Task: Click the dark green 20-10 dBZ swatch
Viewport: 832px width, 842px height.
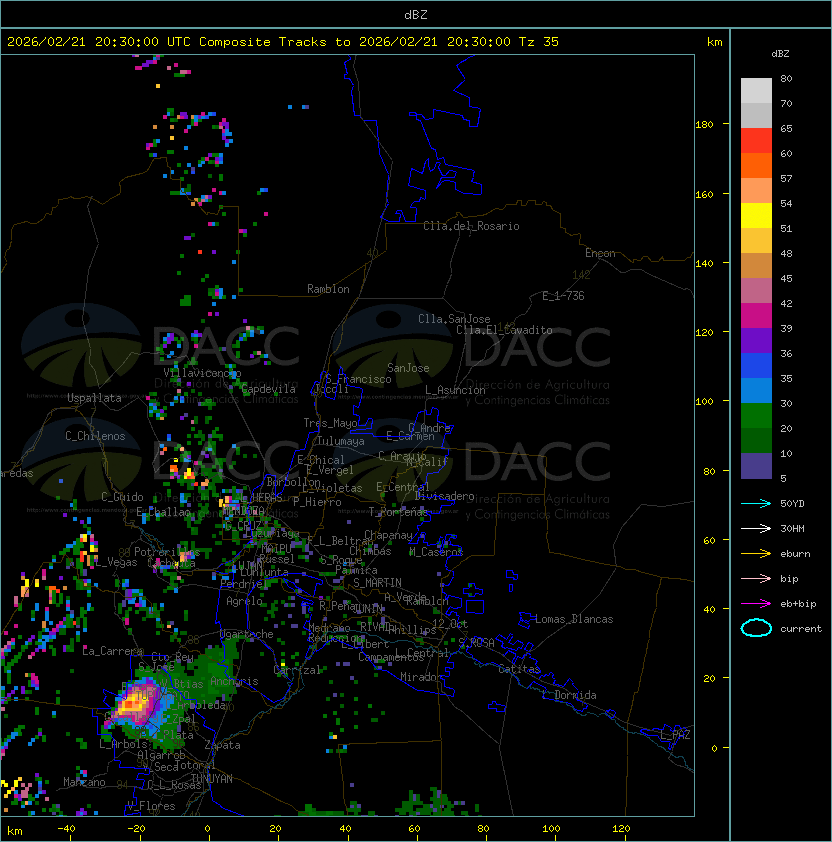Action: (756, 440)
